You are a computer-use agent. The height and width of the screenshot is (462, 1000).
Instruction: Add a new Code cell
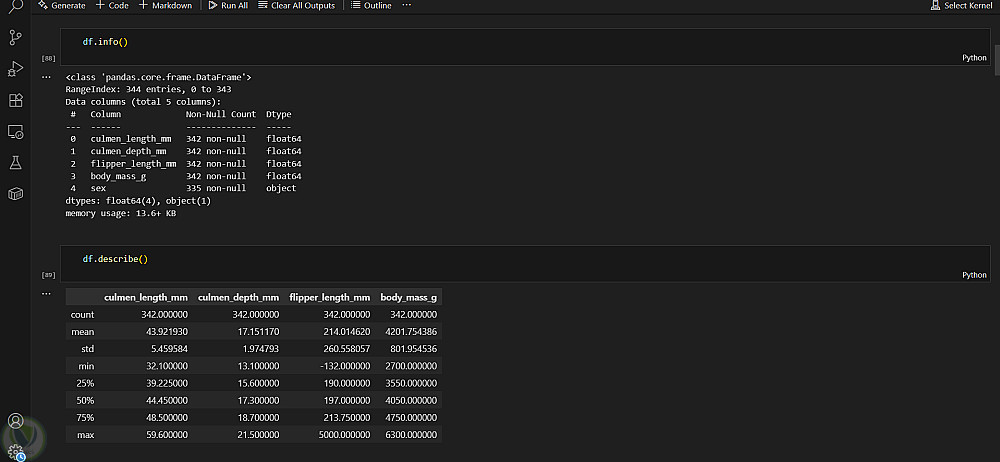[112, 5]
